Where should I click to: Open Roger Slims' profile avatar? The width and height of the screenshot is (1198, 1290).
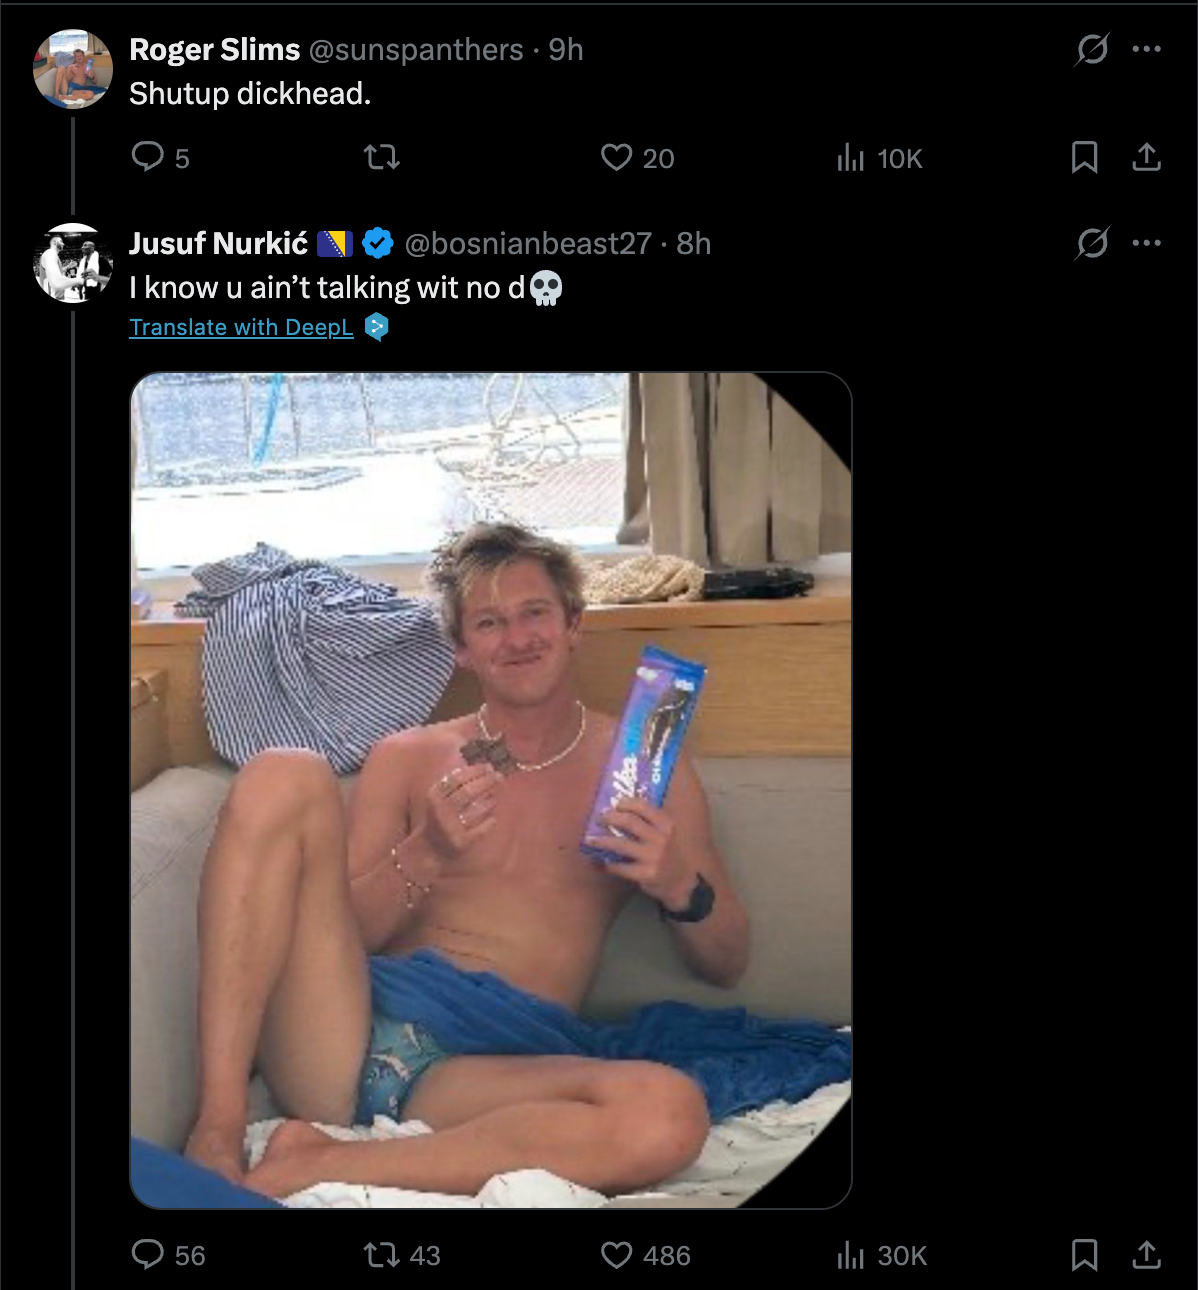73,69
